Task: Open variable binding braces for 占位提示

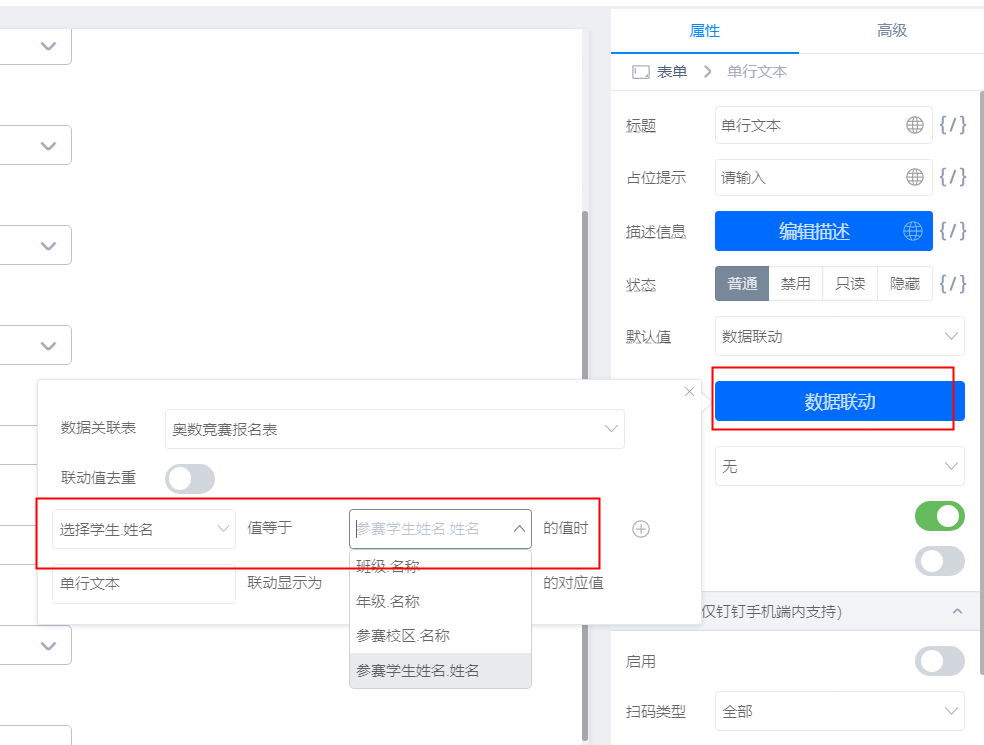Action: [952, 177]
